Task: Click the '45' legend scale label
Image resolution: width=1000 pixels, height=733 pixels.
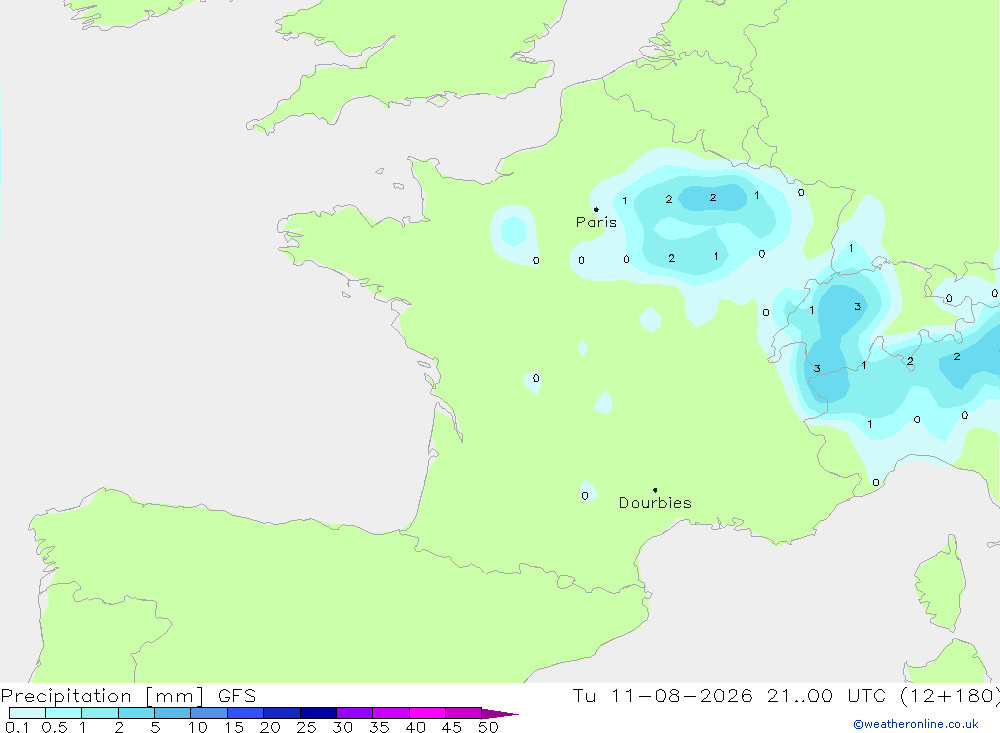Action: pyautogui.click(x=452, y=727)
